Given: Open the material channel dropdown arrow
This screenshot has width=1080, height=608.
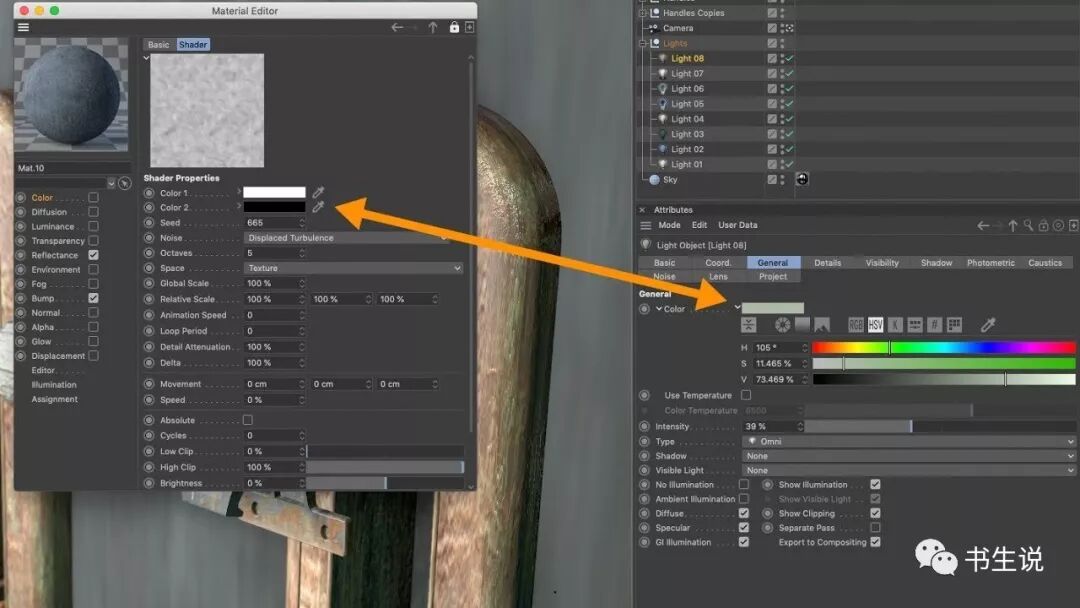Looking at the screenshot, I should pyautogui.click(x=111, y=183).
